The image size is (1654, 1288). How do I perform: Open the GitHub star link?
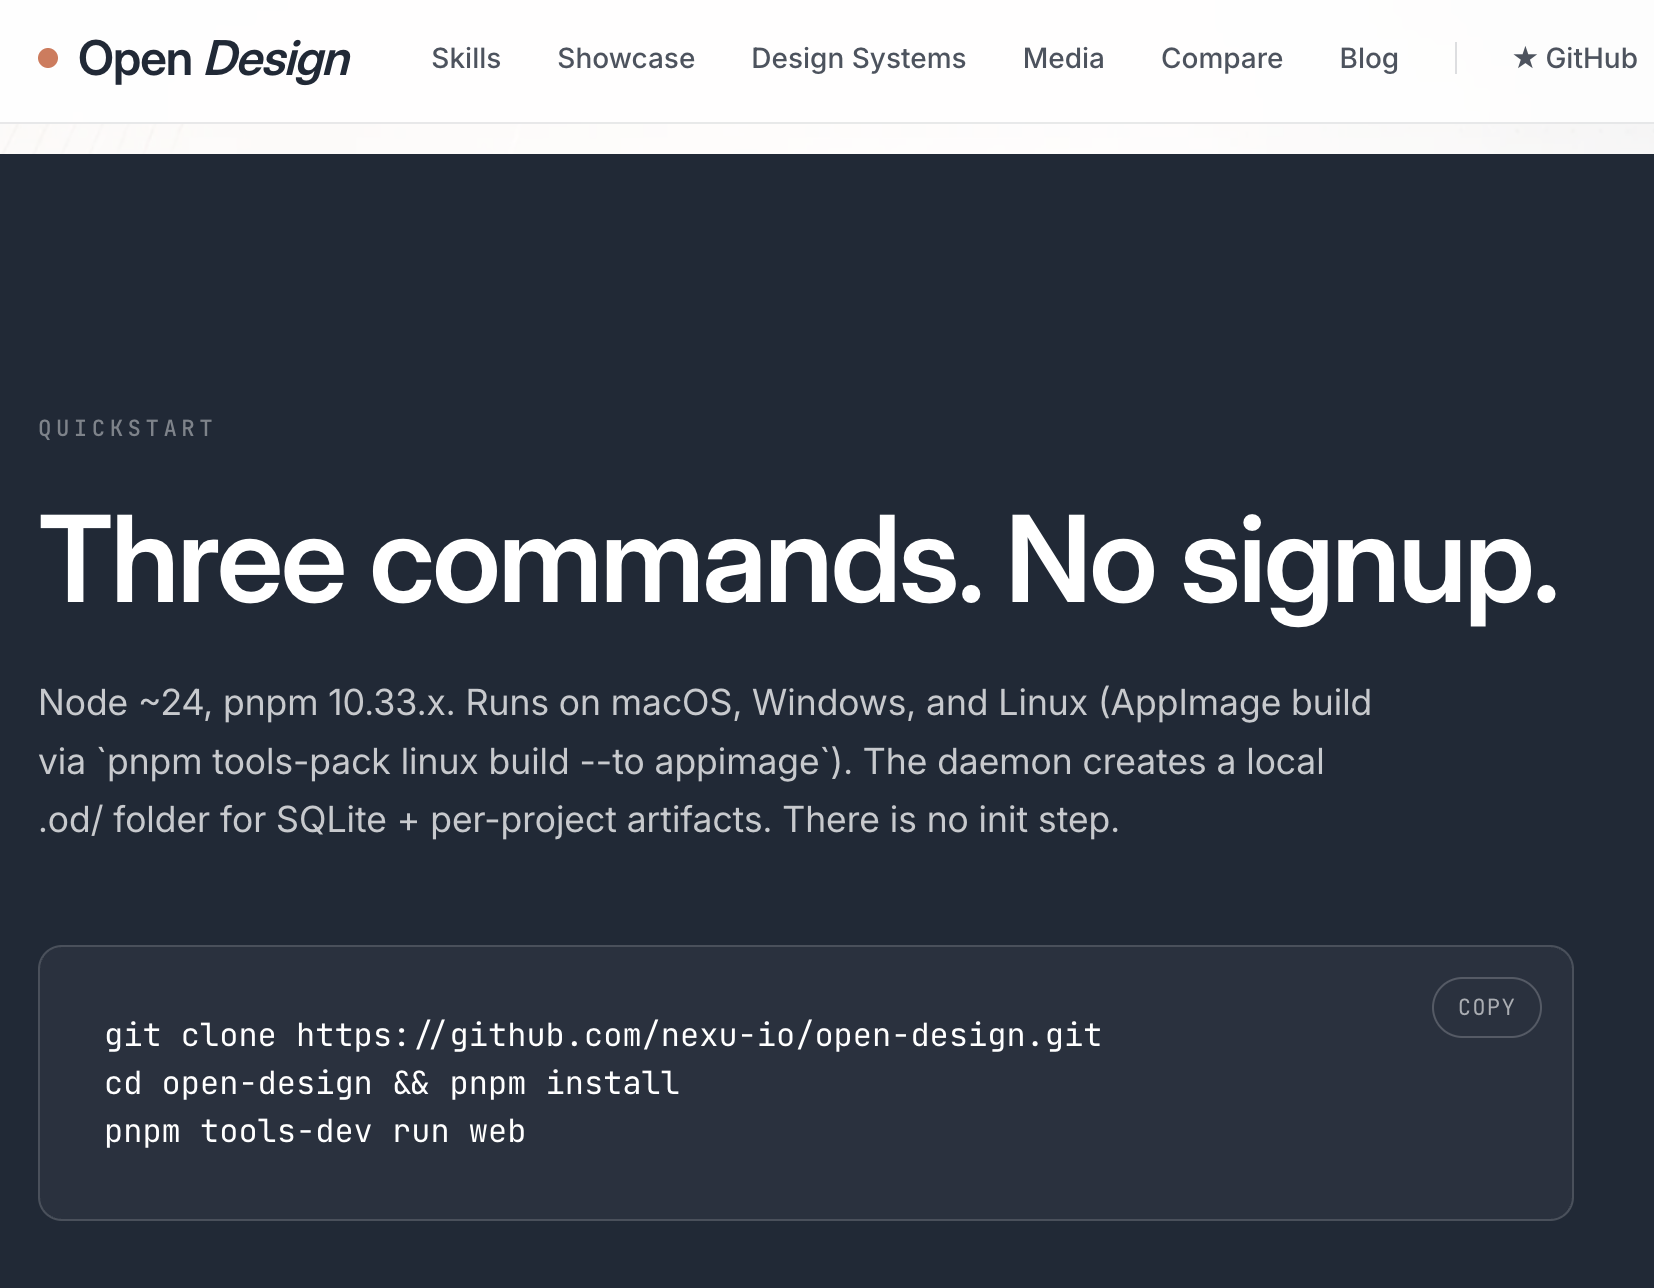pos(1575,59)
